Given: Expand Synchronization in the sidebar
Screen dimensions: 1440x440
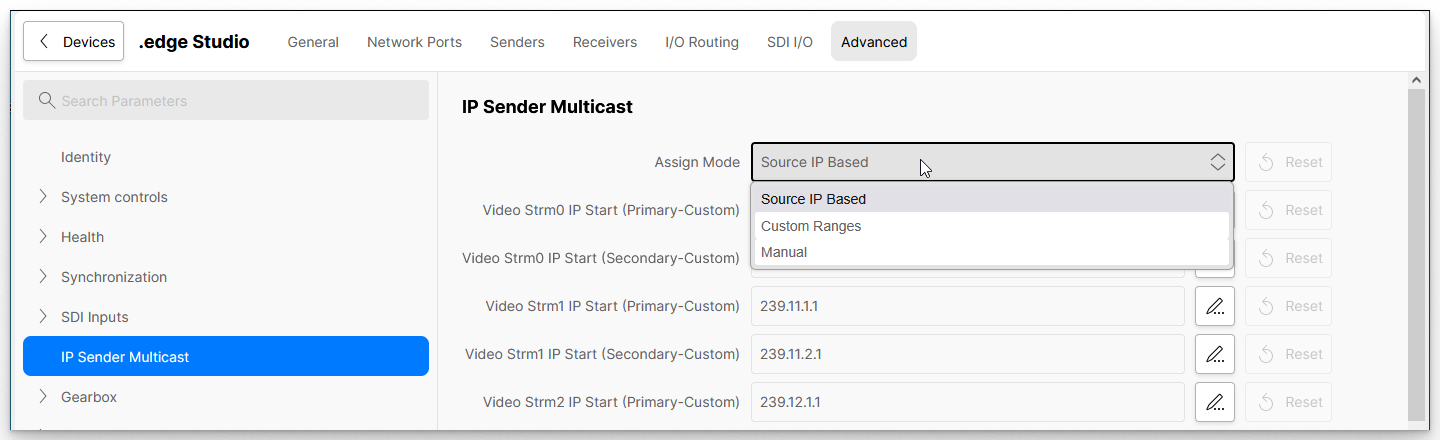Looking at the screenshot, I should (43, 277).
